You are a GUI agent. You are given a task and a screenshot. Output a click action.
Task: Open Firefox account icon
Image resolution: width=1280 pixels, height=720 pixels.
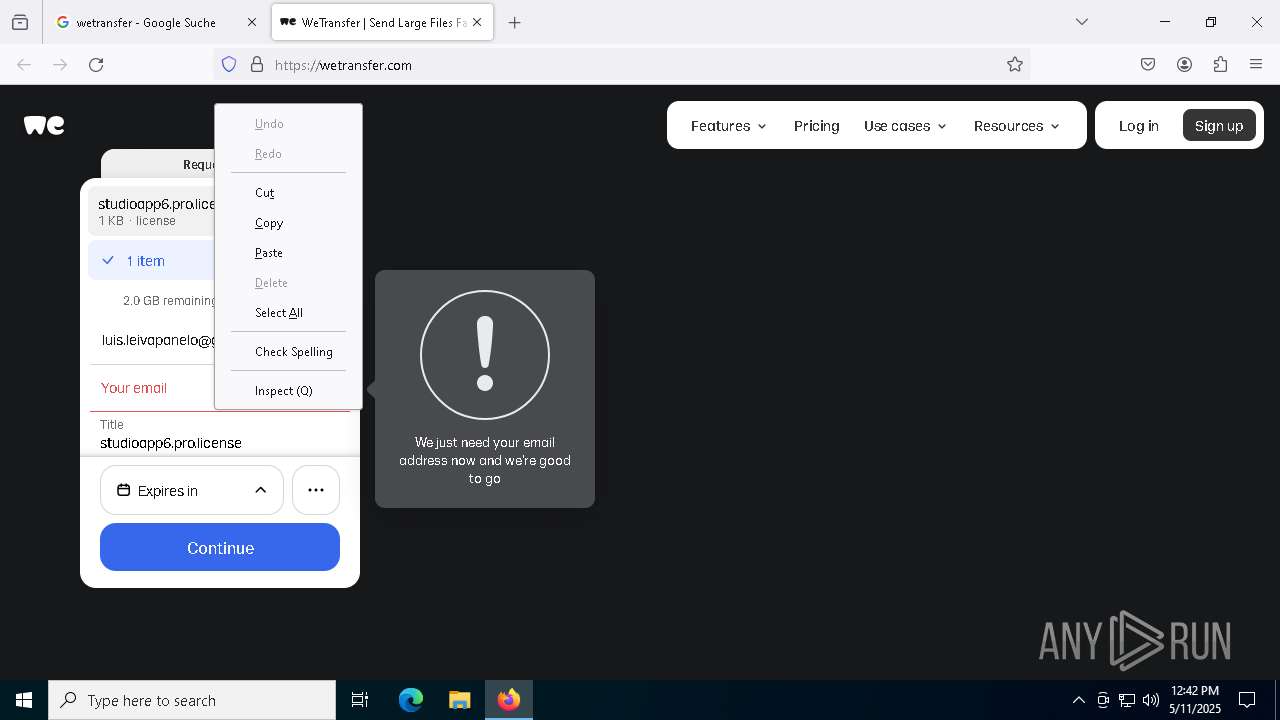click(1184, 65)
